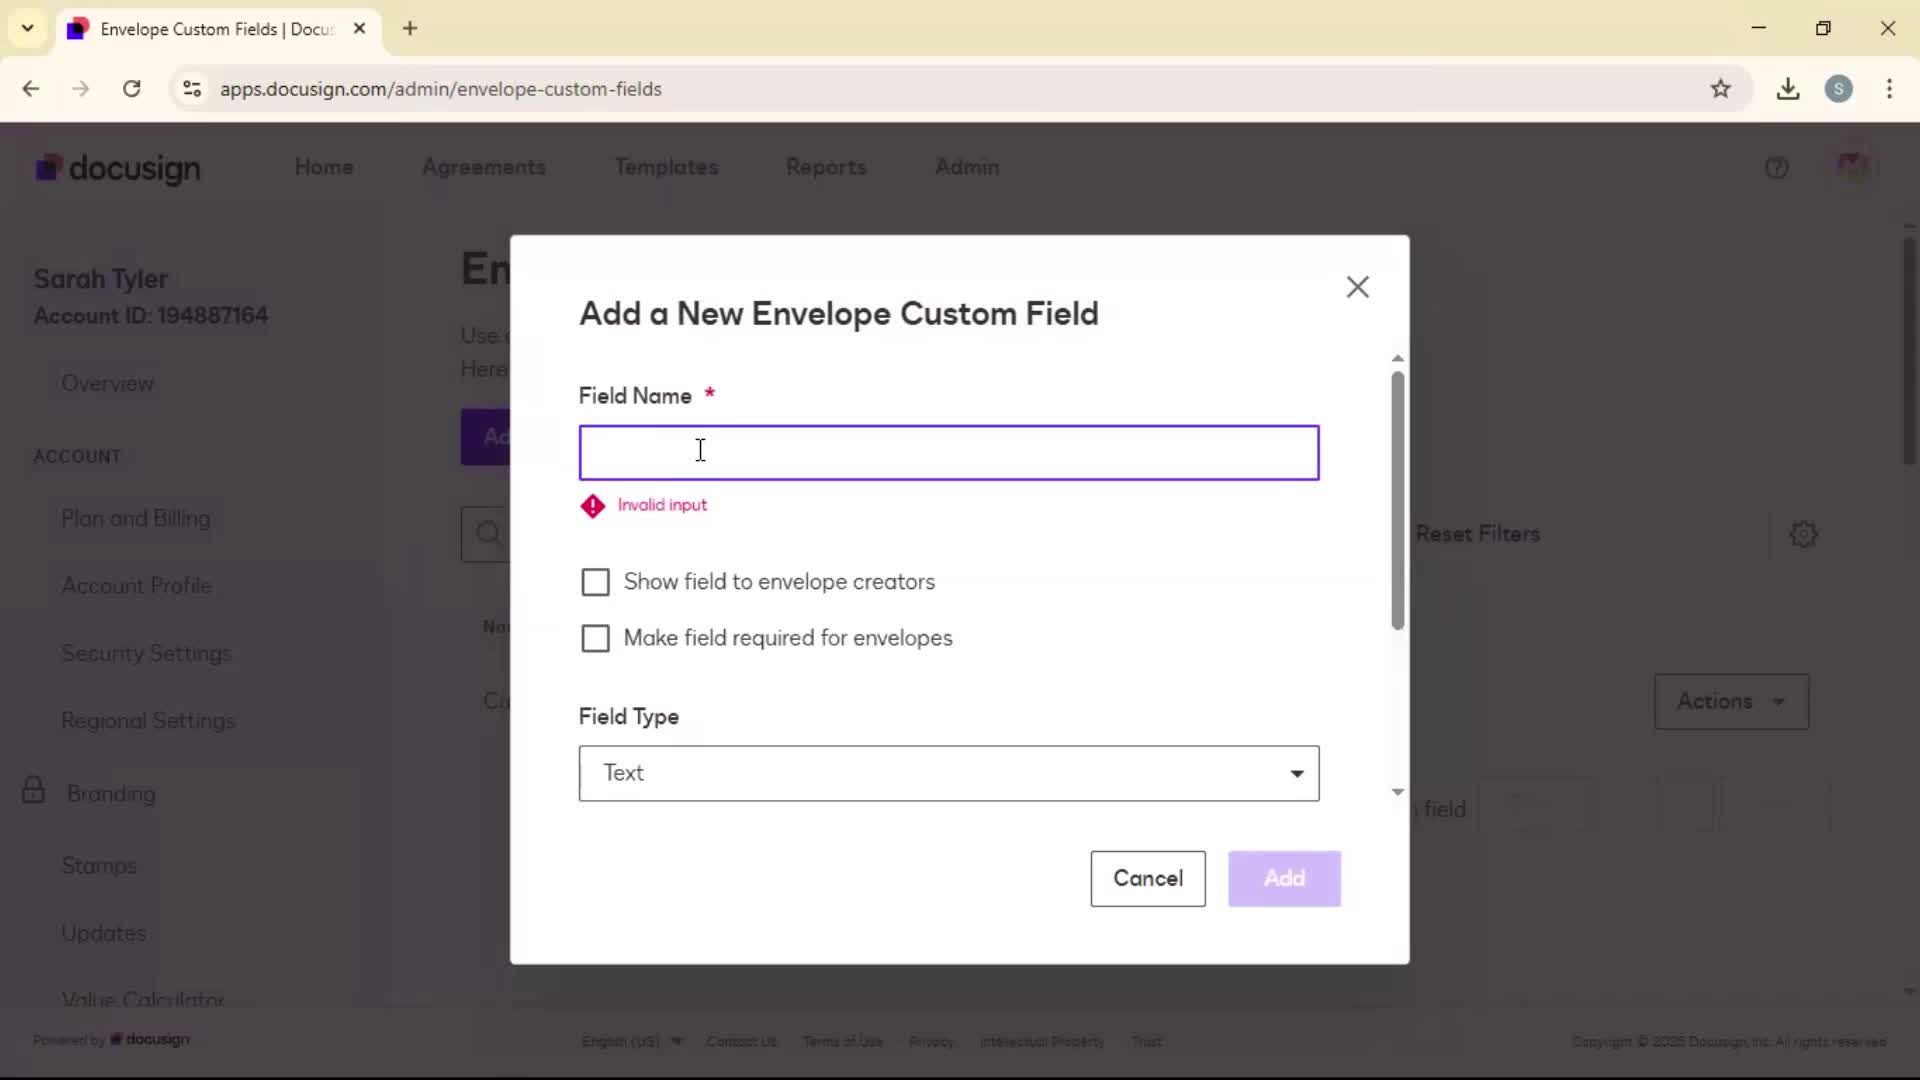Screen dimensions: 1920x1080
Task: Open the tab search dropdown arrow
Action: click(27, 28)
